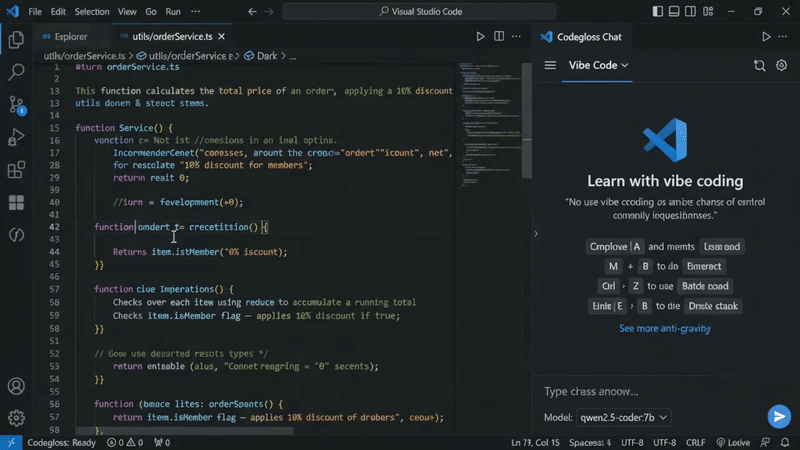This screenshot has width=800, height=450.
Task: Open editor More Actions ellipsis
Action: (x=516, y=36)
